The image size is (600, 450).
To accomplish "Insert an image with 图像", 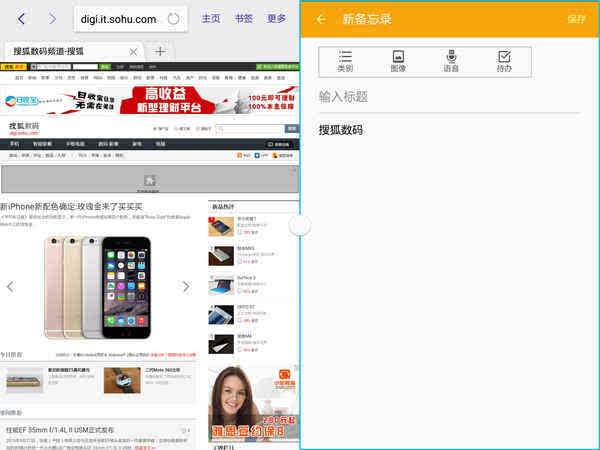I will (x=398, y=62).
